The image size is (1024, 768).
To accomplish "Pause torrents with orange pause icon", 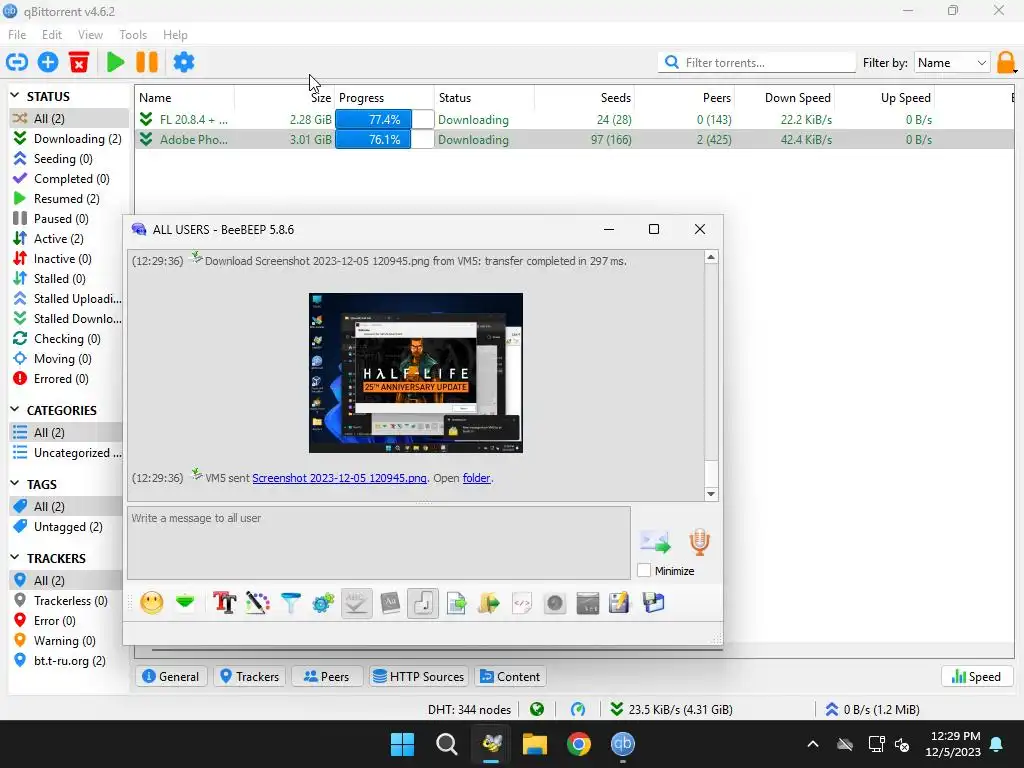I will click(147, 63).
